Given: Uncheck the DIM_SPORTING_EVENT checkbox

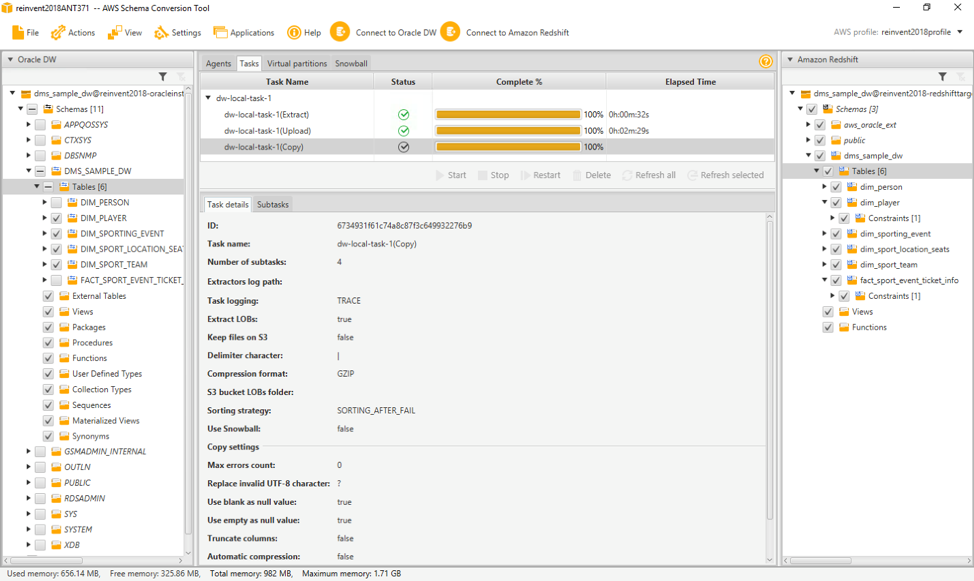Looking at the screenshot, I should pos(56,234).
